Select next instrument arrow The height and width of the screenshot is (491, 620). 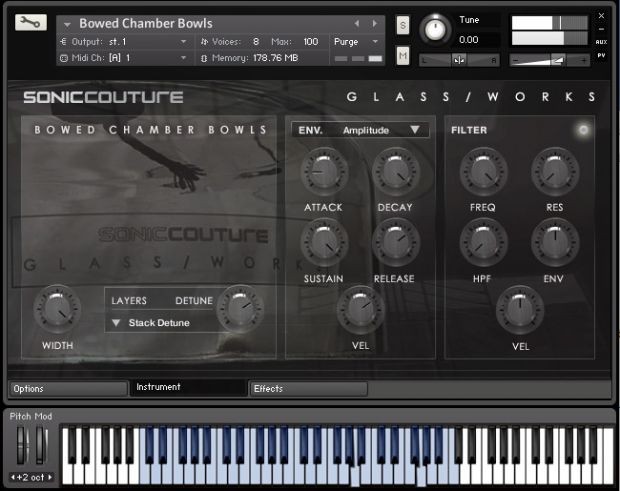[x=374, y=24]
